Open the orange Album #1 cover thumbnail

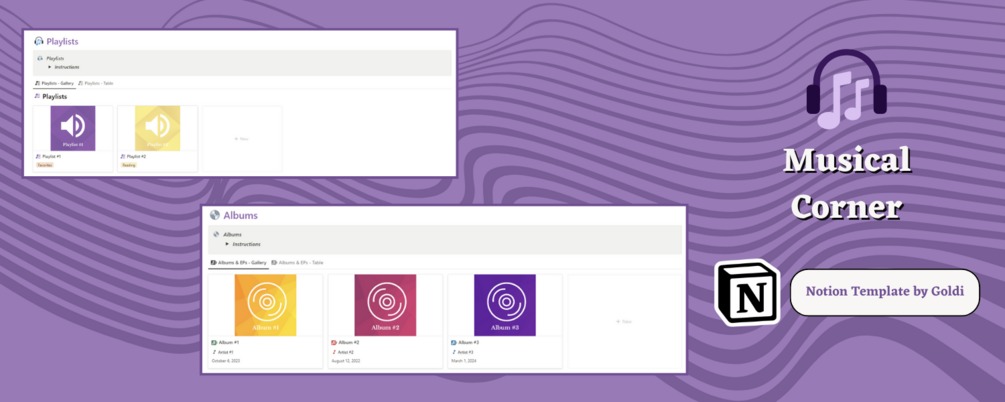coord(265,305)
